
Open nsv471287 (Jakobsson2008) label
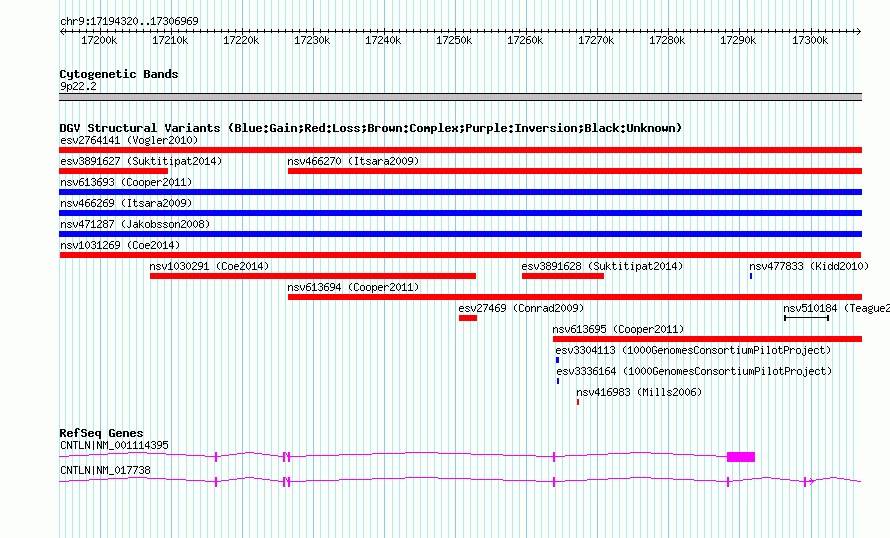135,224
